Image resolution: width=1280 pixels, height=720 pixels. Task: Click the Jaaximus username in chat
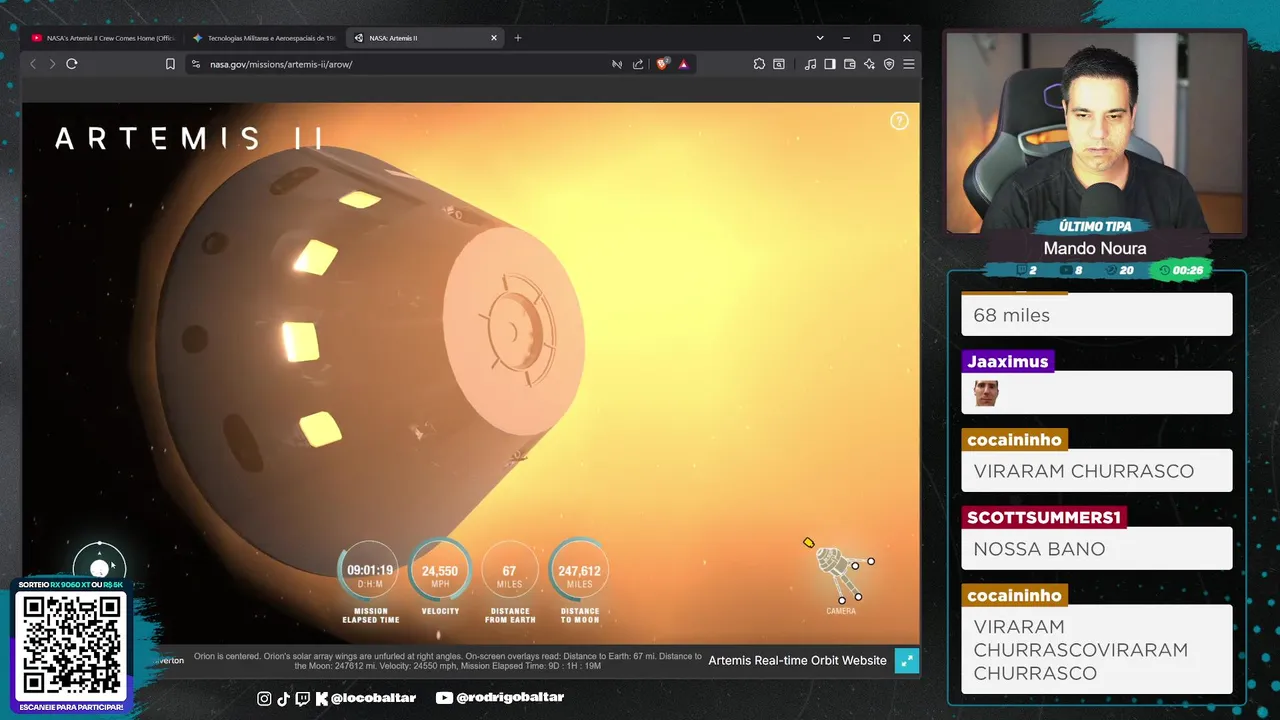click(1007, 361)
